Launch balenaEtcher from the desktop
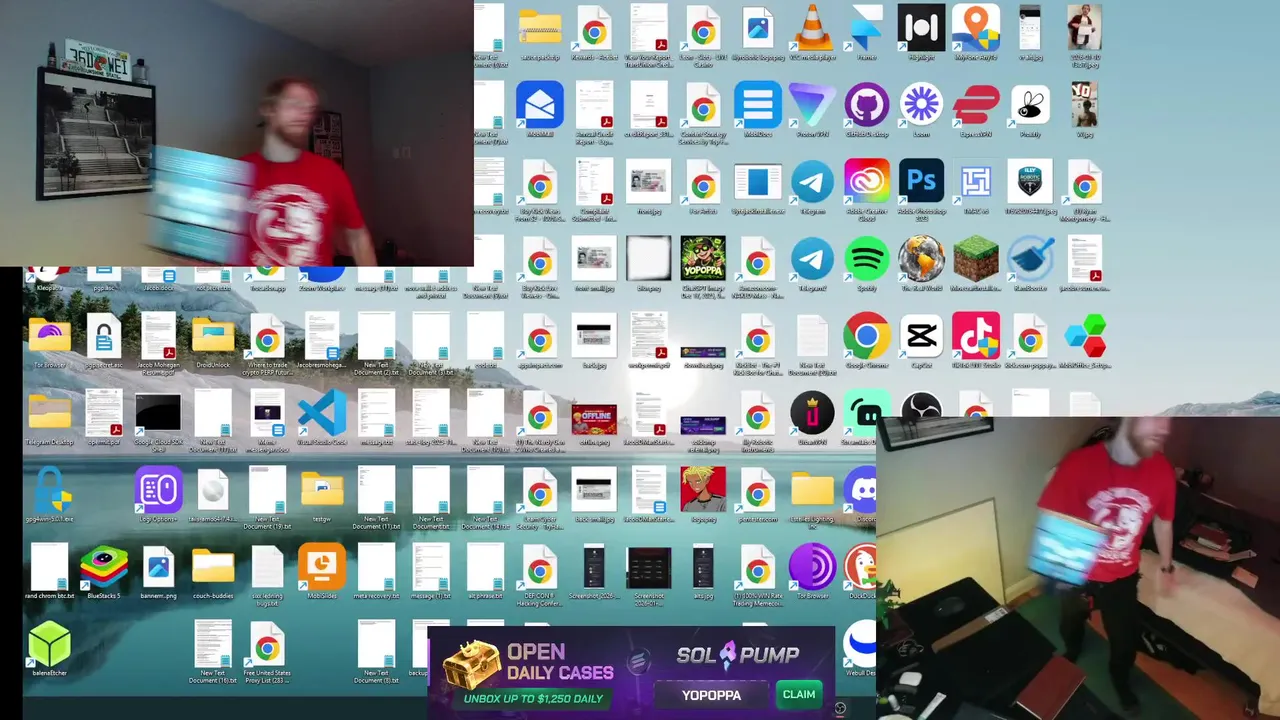The width and height of the screenshot is (1280, 720). [x=49, y=645]
